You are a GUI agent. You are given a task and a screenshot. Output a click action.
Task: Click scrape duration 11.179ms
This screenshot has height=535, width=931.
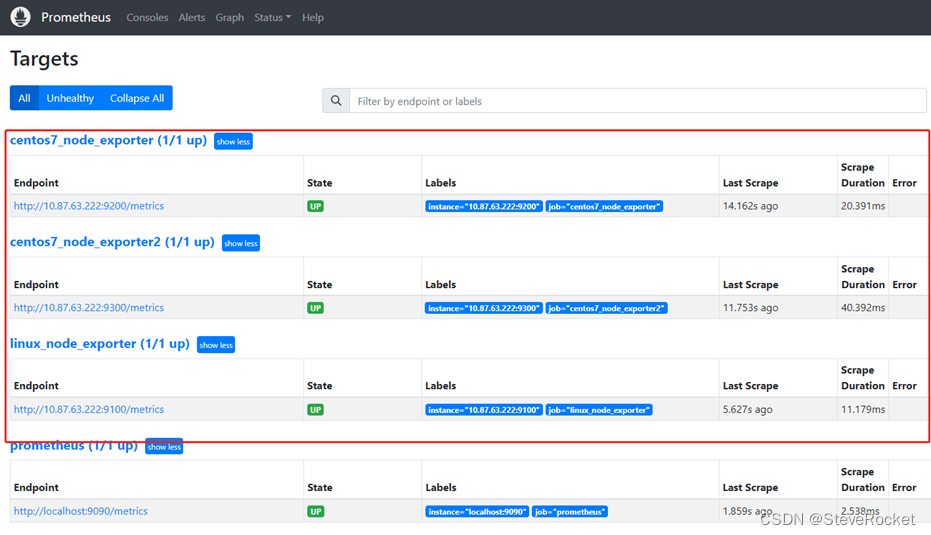tap(863, 409)
